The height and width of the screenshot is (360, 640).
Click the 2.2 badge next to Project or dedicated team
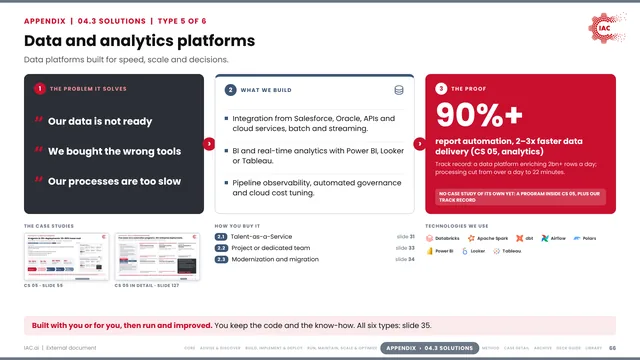pyautogui.click(x=221, y=248)
